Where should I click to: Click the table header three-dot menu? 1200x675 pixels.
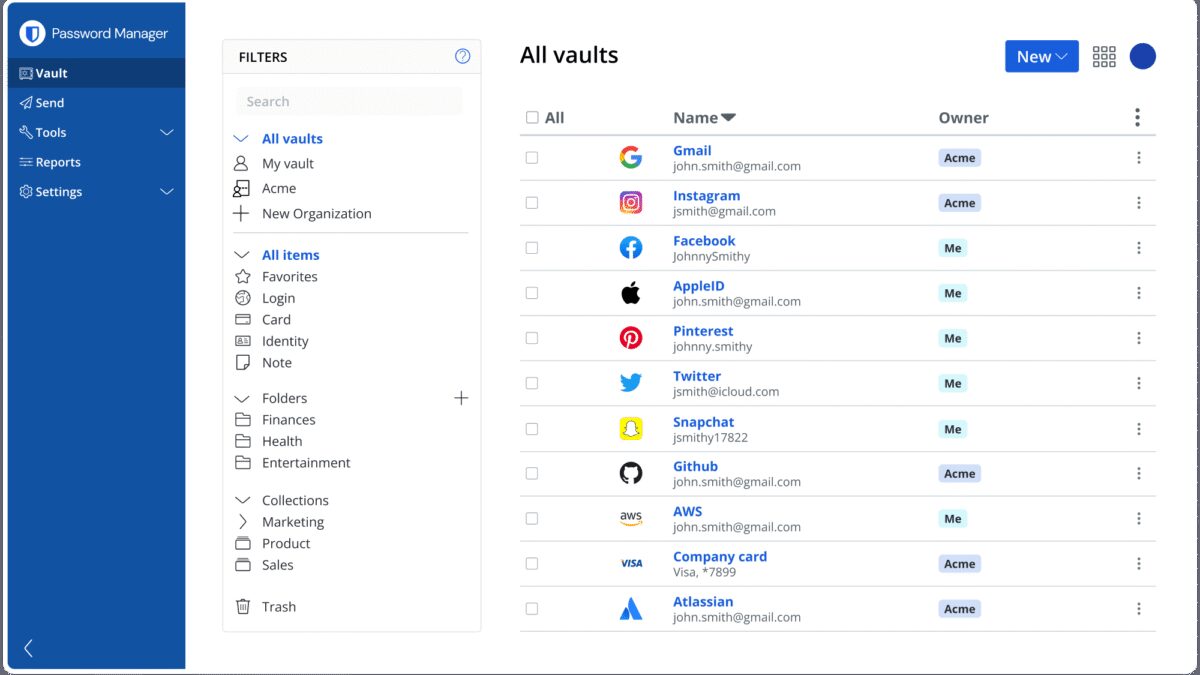point(1137,118)
